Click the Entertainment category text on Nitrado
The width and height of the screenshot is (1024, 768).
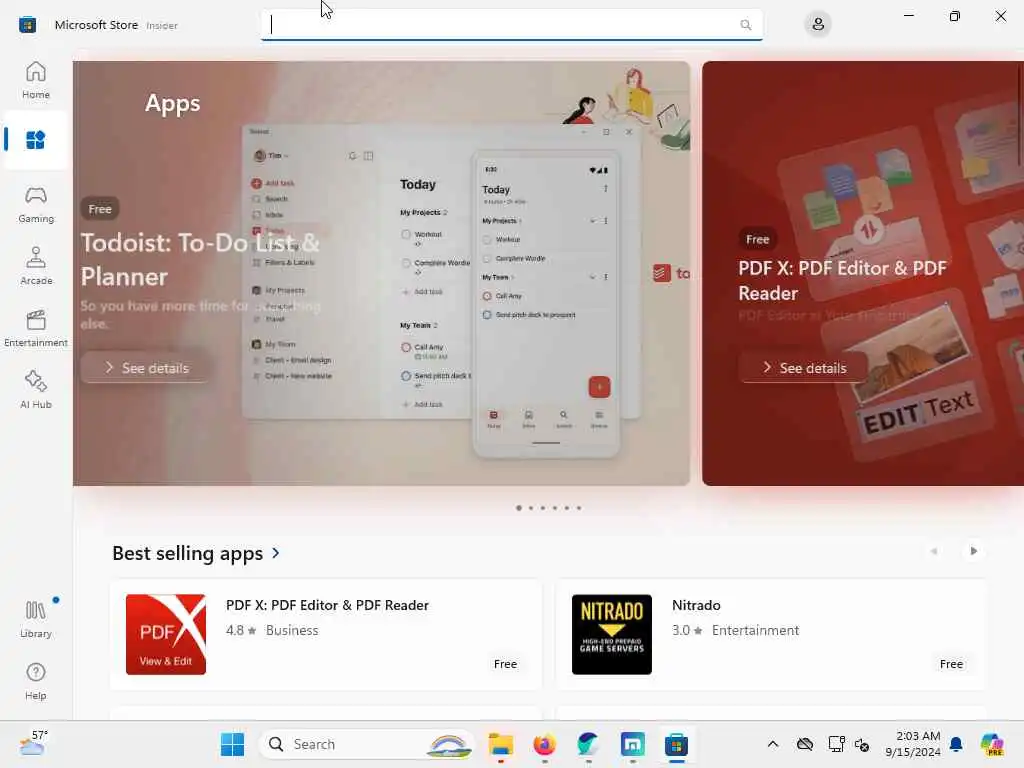point(755,630)
